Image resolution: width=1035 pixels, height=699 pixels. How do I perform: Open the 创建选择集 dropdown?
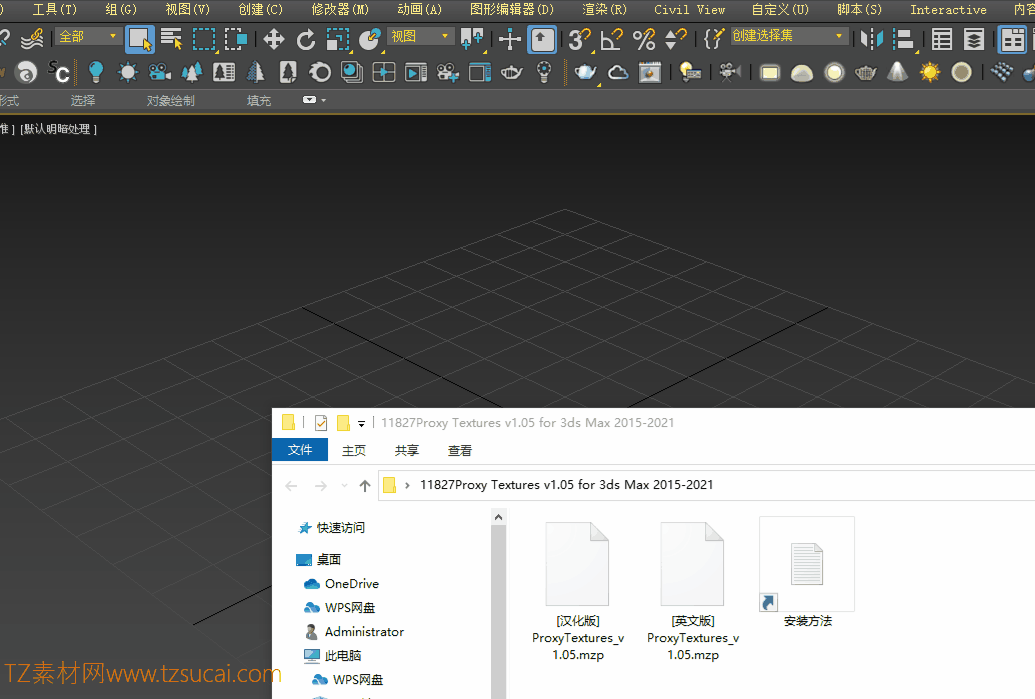tap(788, 36)
